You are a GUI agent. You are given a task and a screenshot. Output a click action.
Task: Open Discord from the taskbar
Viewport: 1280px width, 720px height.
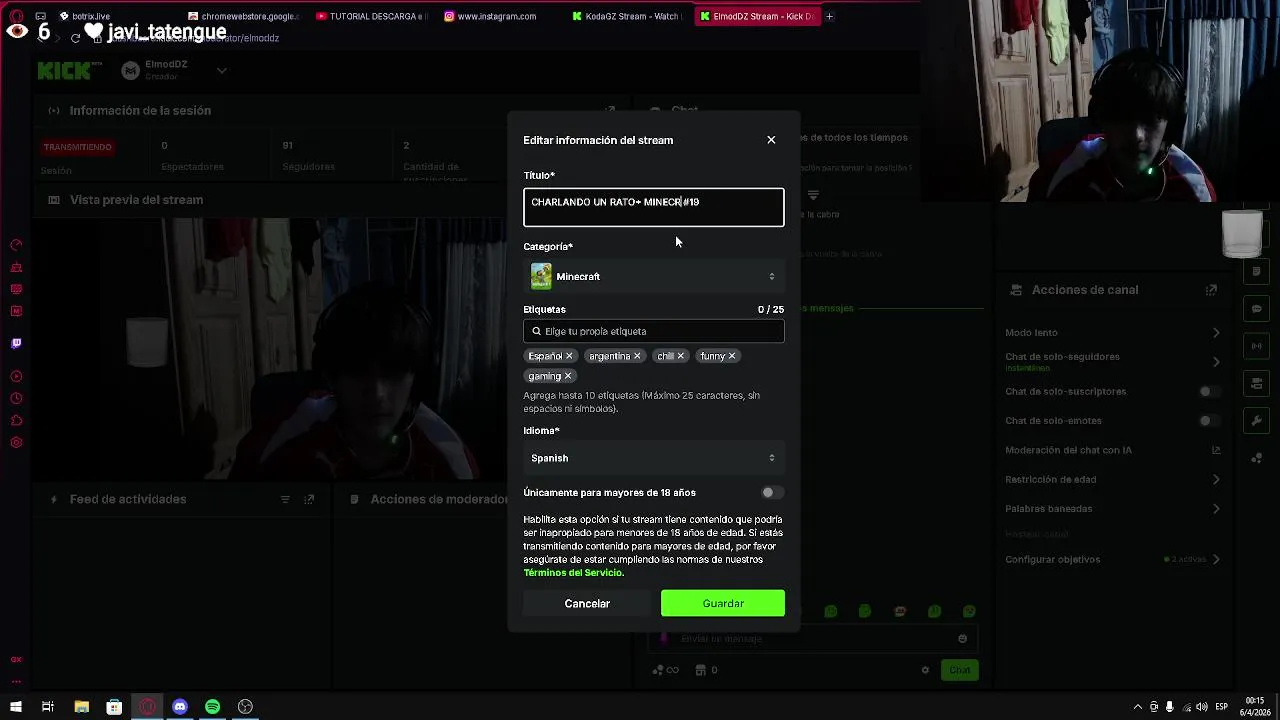[180, 707]
